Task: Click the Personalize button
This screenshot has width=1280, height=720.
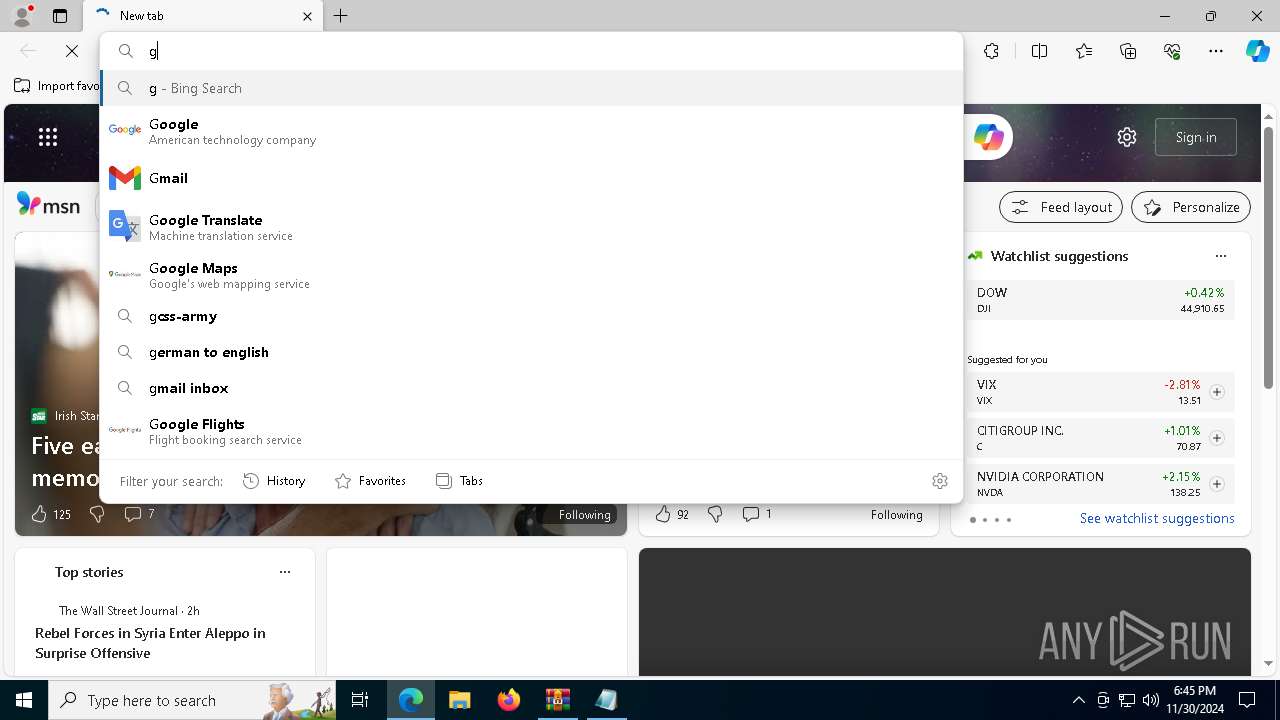Action: pos(1191,207)
